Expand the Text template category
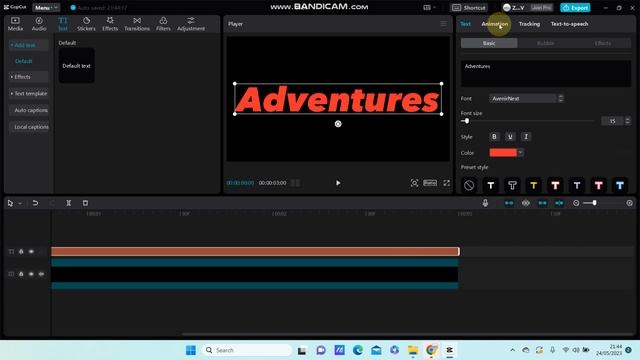Screen dimensions: 640x360 click(29, 93)
